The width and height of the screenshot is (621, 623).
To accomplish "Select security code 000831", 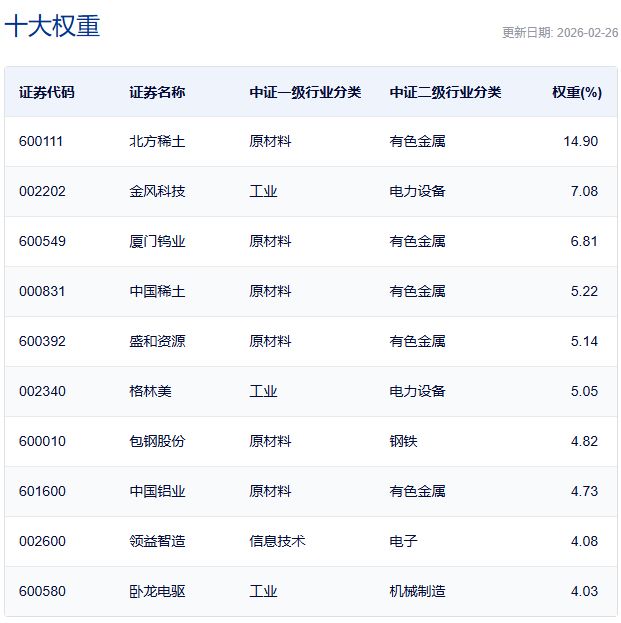I will tap(42, 291).
